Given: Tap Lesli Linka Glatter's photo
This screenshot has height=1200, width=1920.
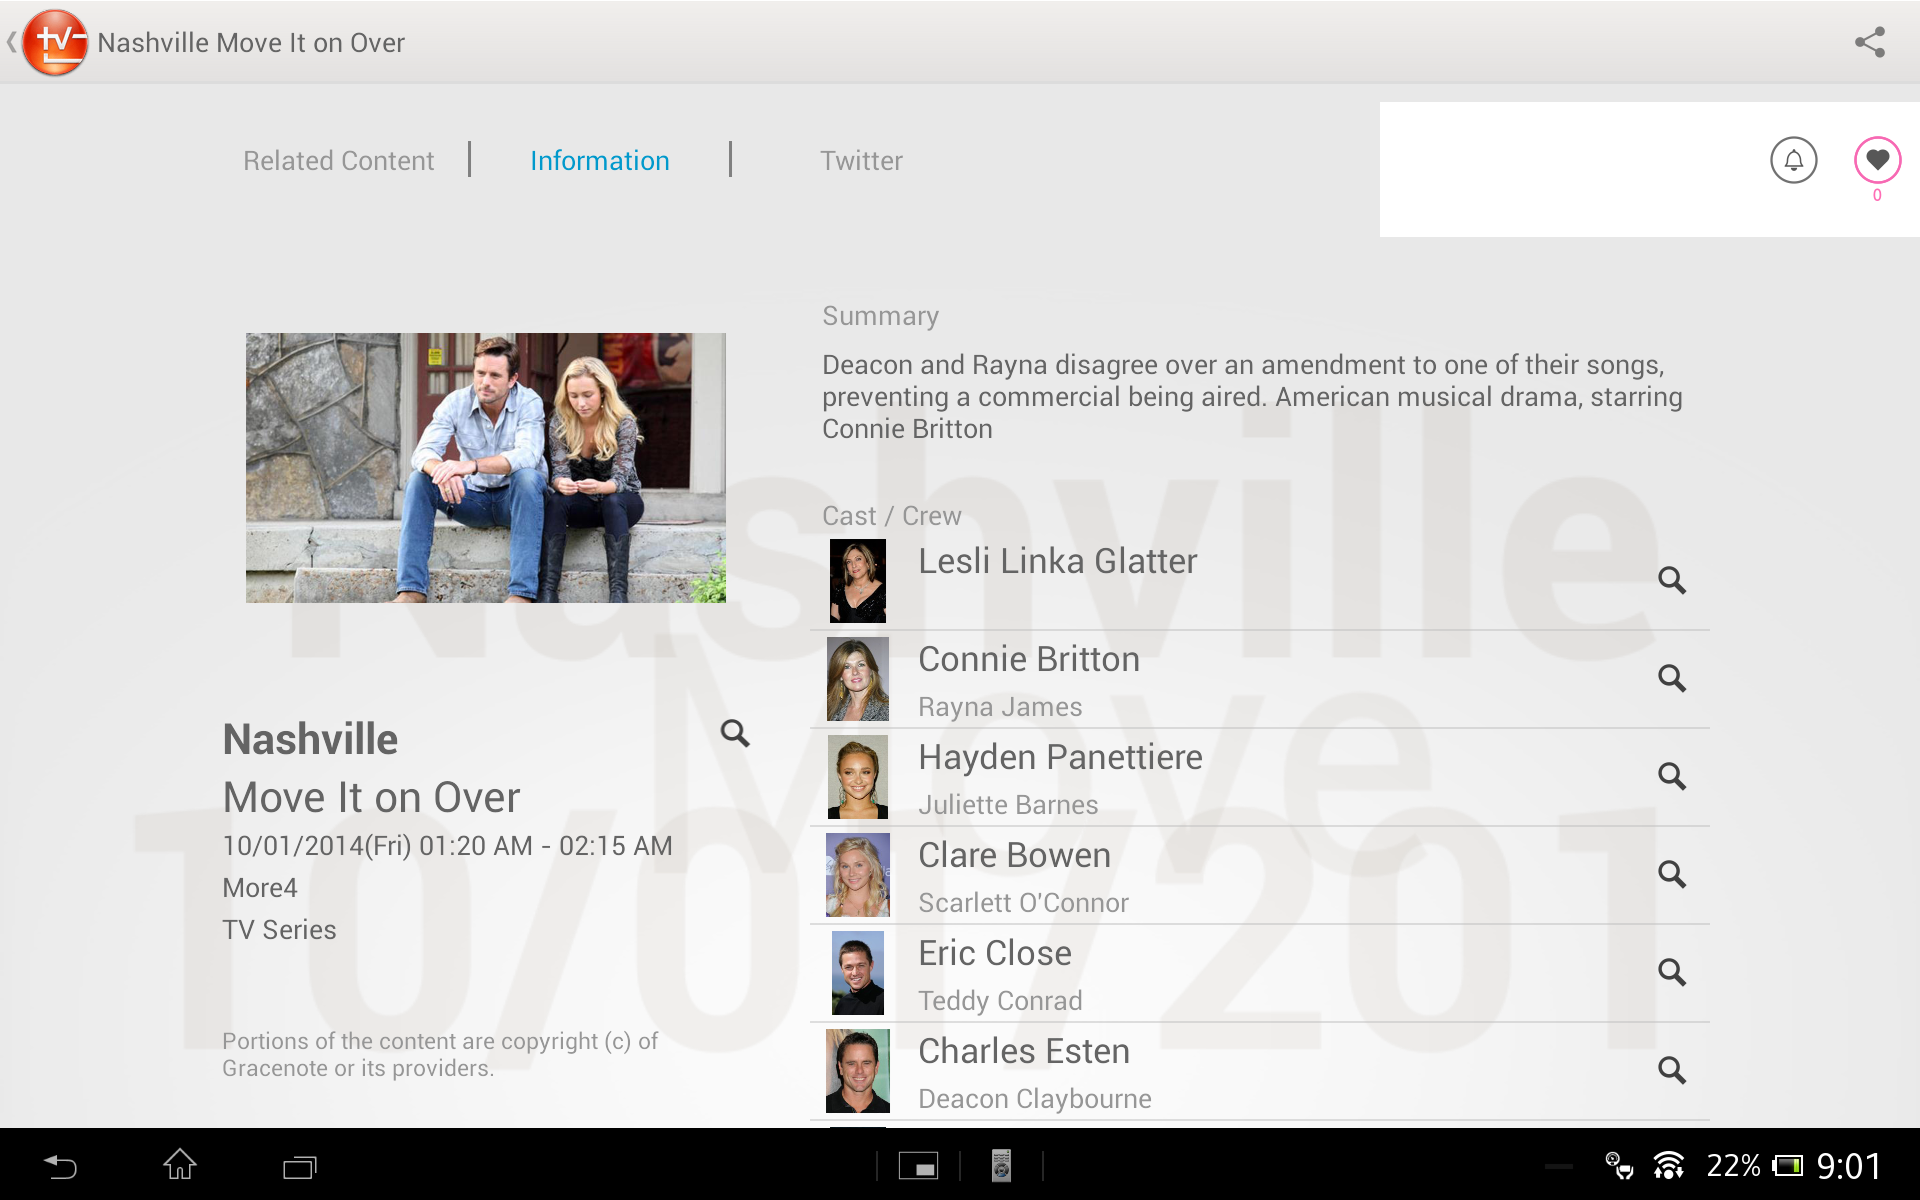Looking at the screenshot, I should coord(858,581).
